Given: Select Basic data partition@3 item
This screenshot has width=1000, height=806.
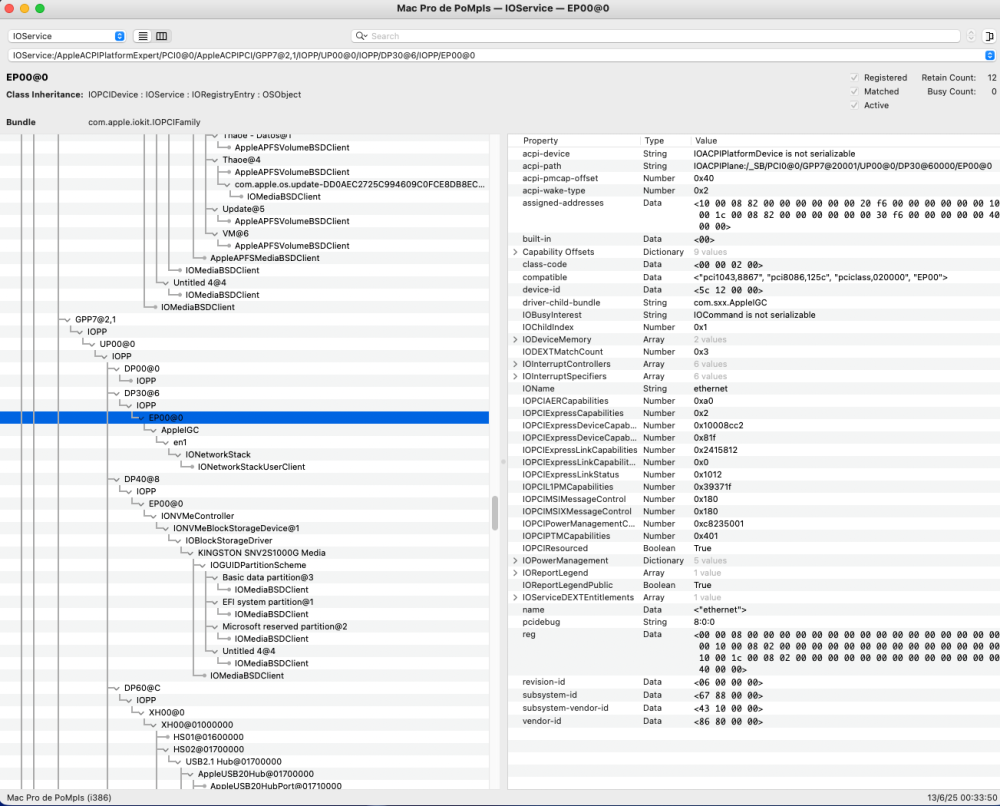Looking at the screenshot, I should click(x=268, y=578).
